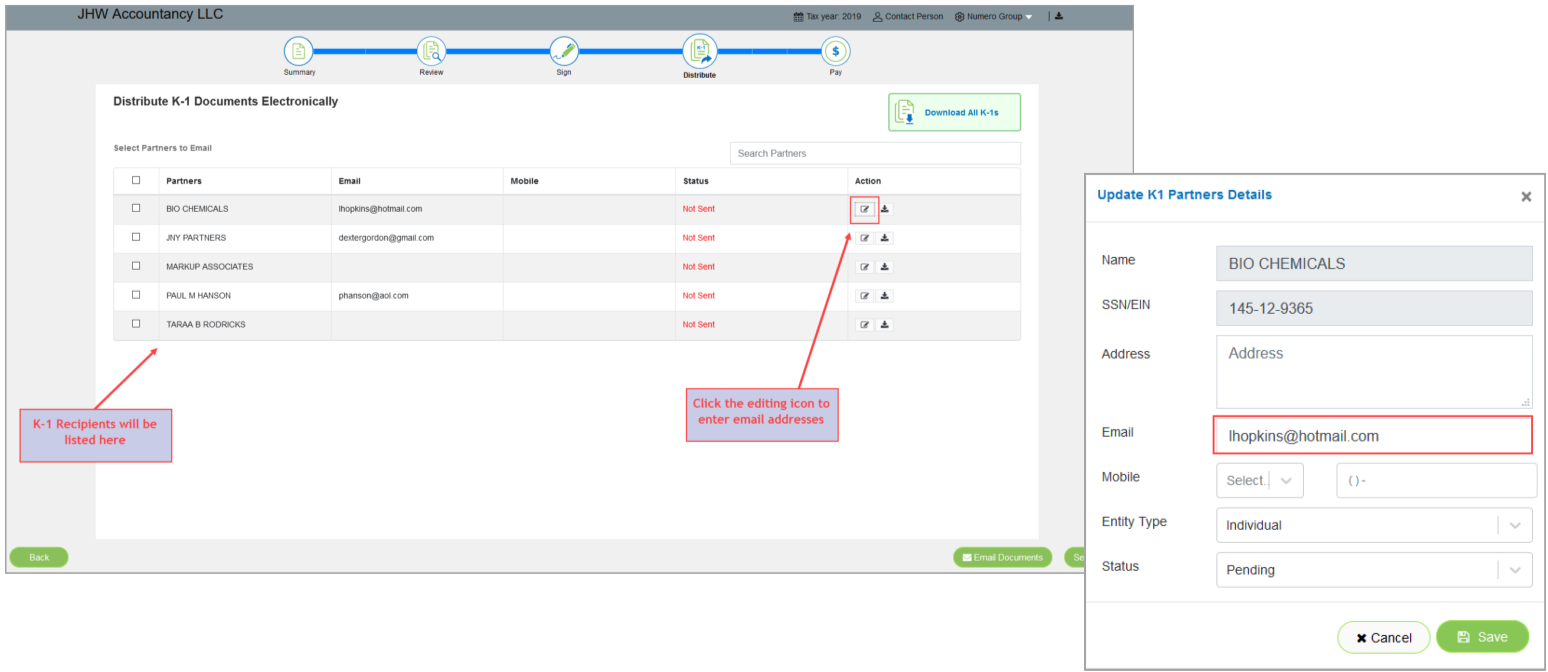
Task: Click the SSN/EIN field in dialog
Action: [1374, 309]
